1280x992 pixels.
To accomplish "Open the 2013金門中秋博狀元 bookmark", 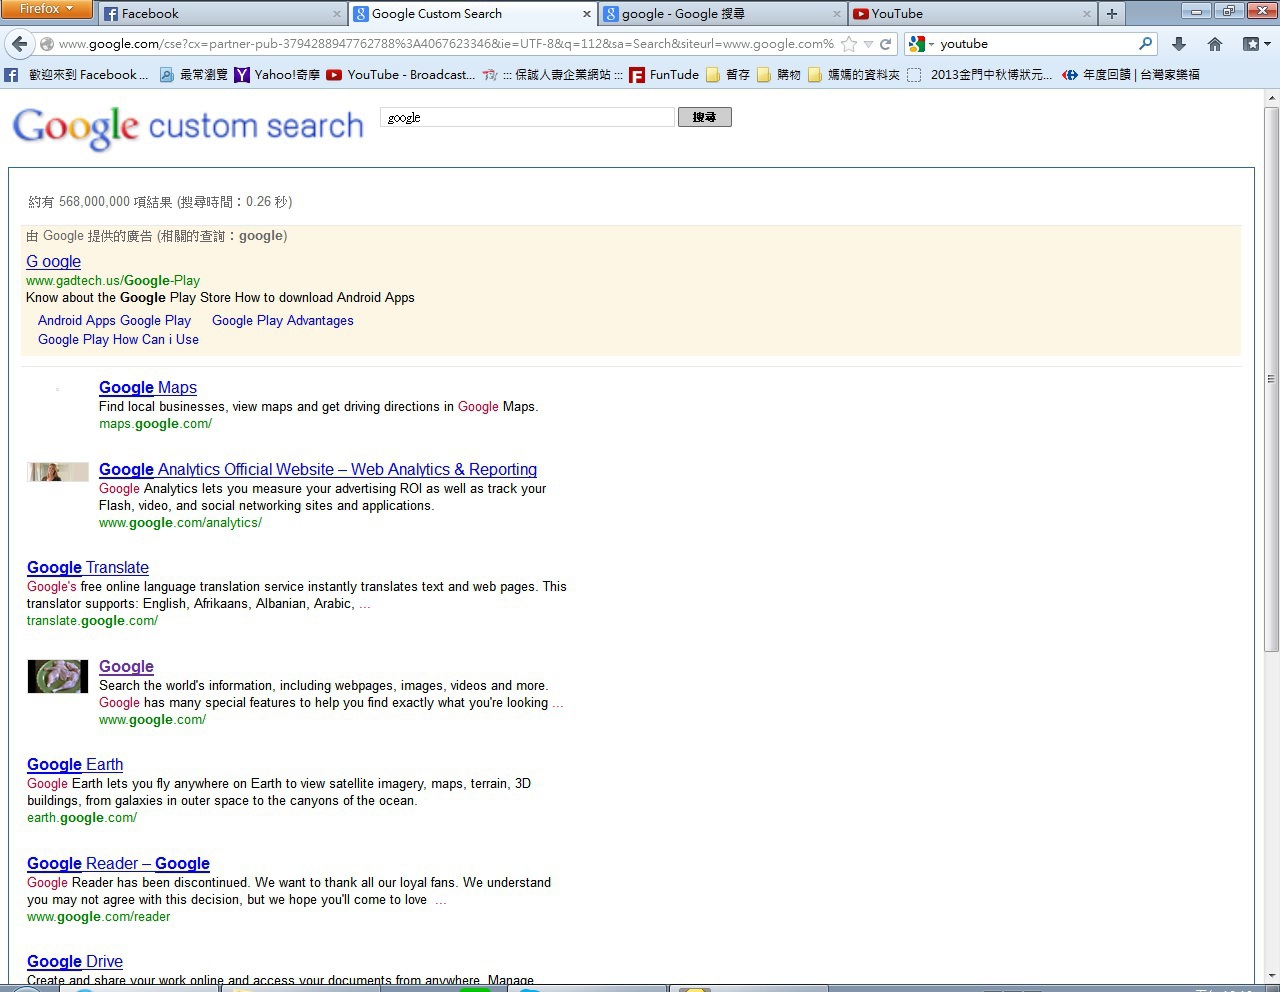I will click(979, 75).
